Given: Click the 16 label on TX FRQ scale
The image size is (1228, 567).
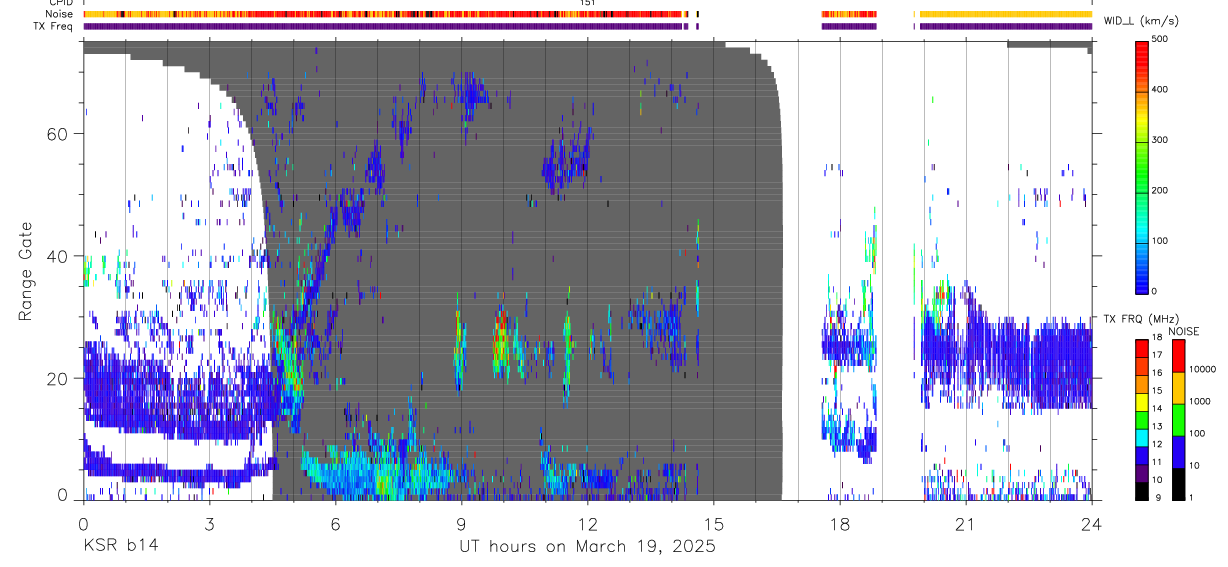Looking at the screenshot, I should coord(1158,375).
